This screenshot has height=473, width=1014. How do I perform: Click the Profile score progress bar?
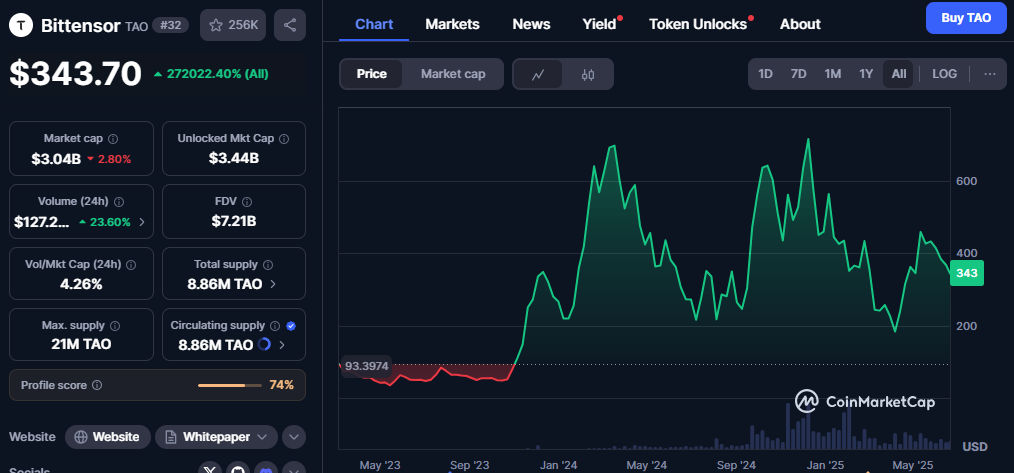[230, 385]
